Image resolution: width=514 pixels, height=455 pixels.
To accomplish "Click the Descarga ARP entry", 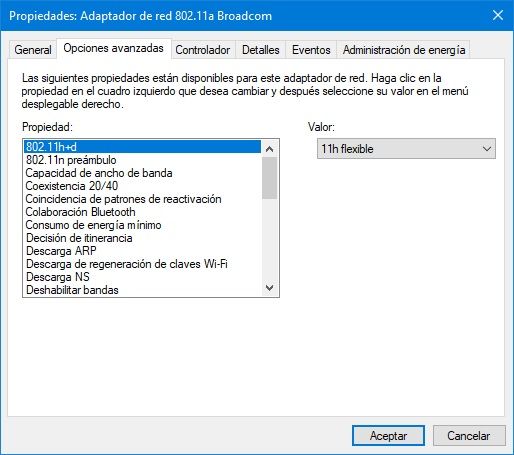I will pyautogui.click(x=142, y=251).
